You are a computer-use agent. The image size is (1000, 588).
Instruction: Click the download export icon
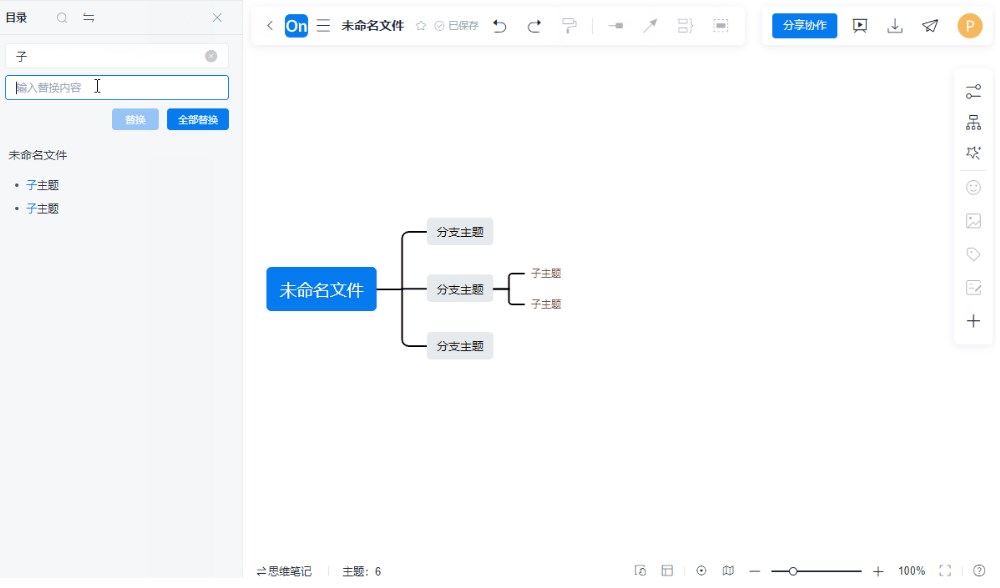[895, 26]
